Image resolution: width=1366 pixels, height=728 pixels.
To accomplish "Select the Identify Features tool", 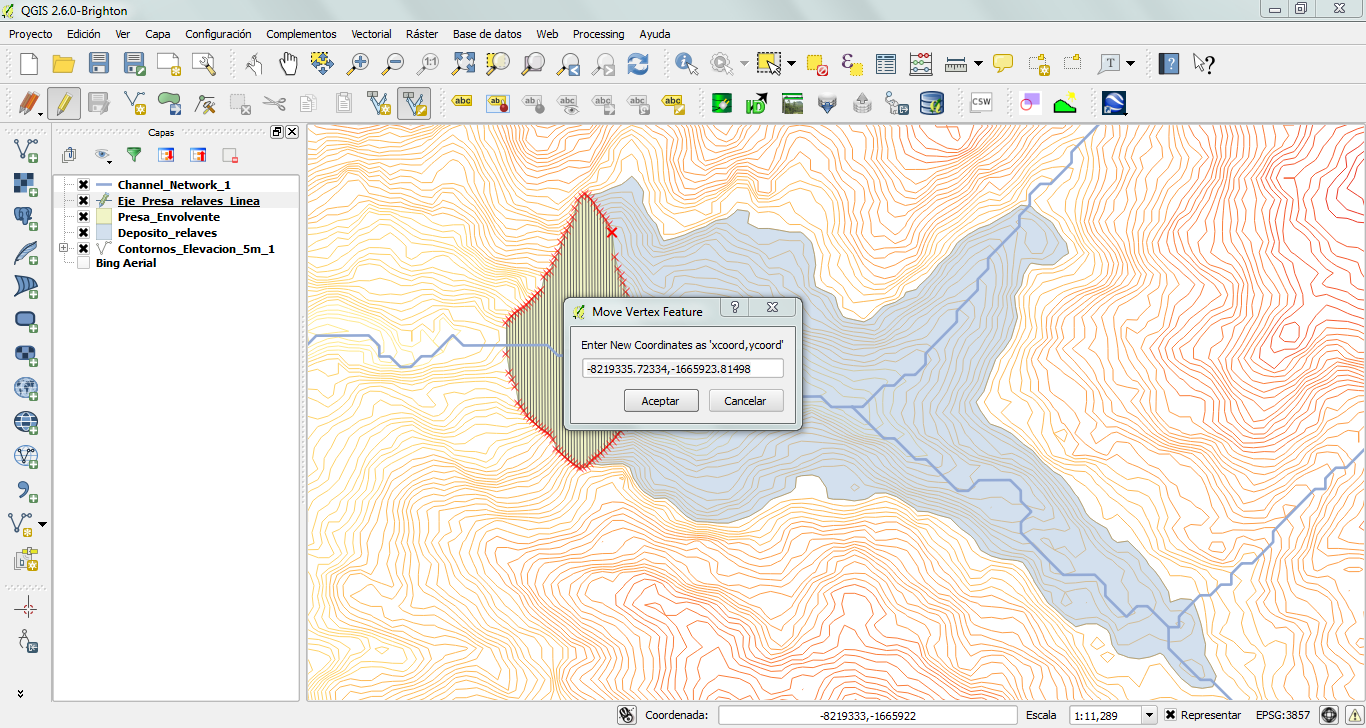I will [687, 64].
